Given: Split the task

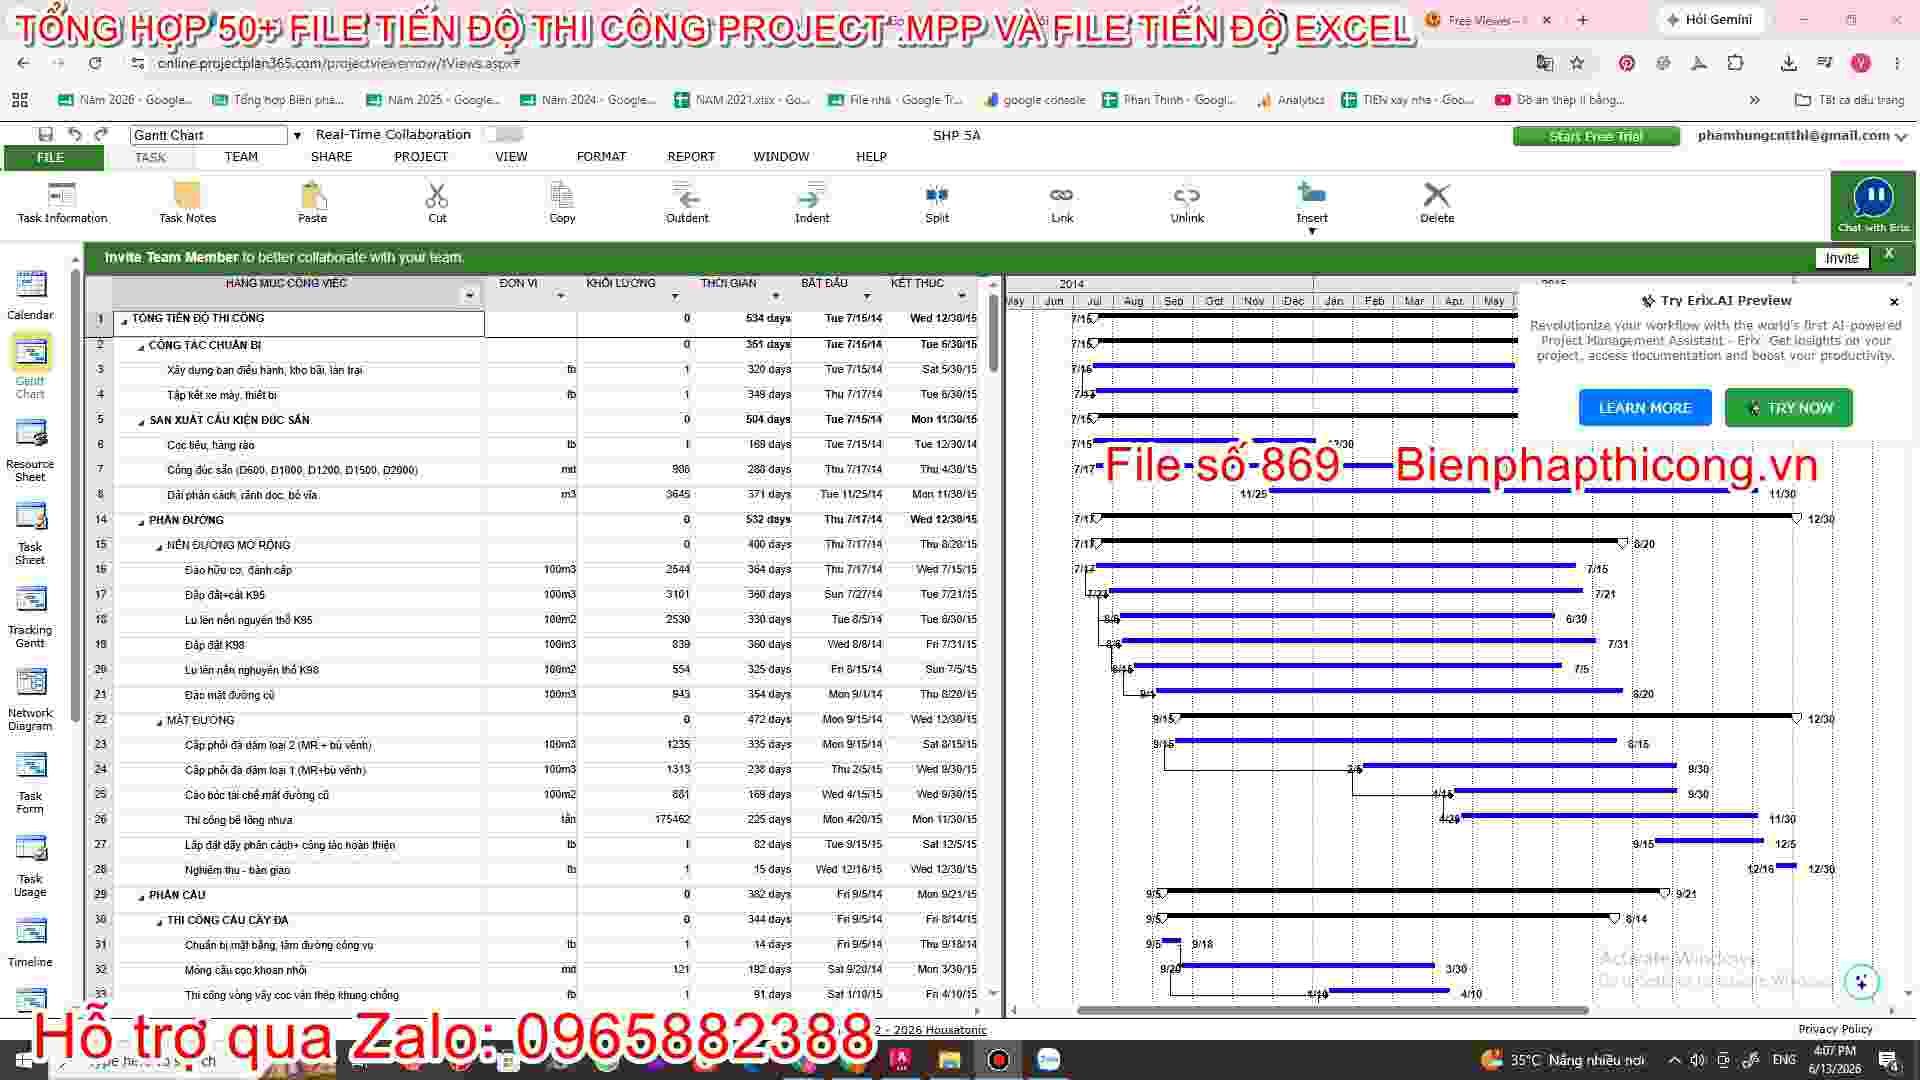Looking at the screenshot, I should (x=937, y=203).
